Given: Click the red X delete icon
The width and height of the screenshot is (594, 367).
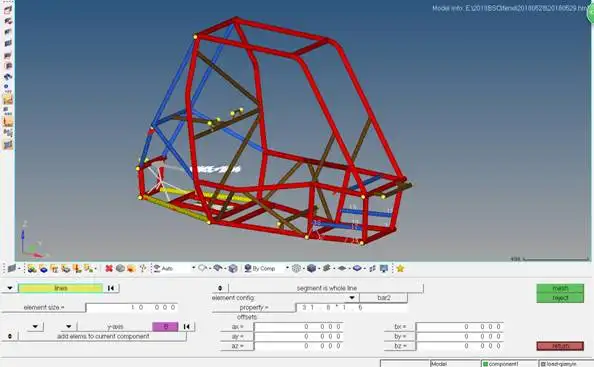Looking at the screenshot, I should [109, 269].
